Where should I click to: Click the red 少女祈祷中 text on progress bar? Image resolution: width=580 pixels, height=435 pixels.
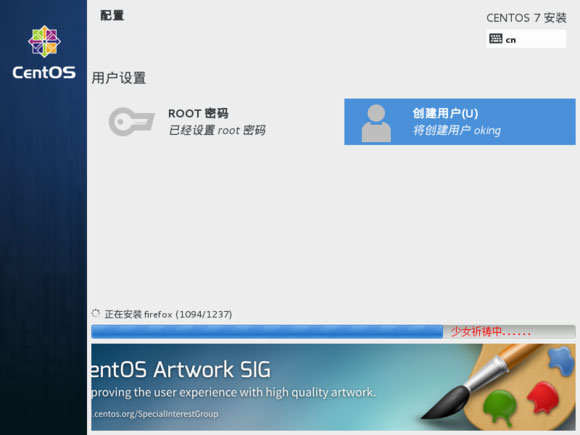[x=491, y=331]
